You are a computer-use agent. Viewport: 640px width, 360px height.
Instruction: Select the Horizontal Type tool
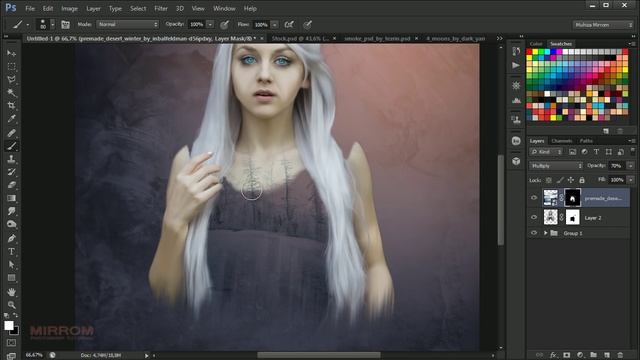coord(11,251)
